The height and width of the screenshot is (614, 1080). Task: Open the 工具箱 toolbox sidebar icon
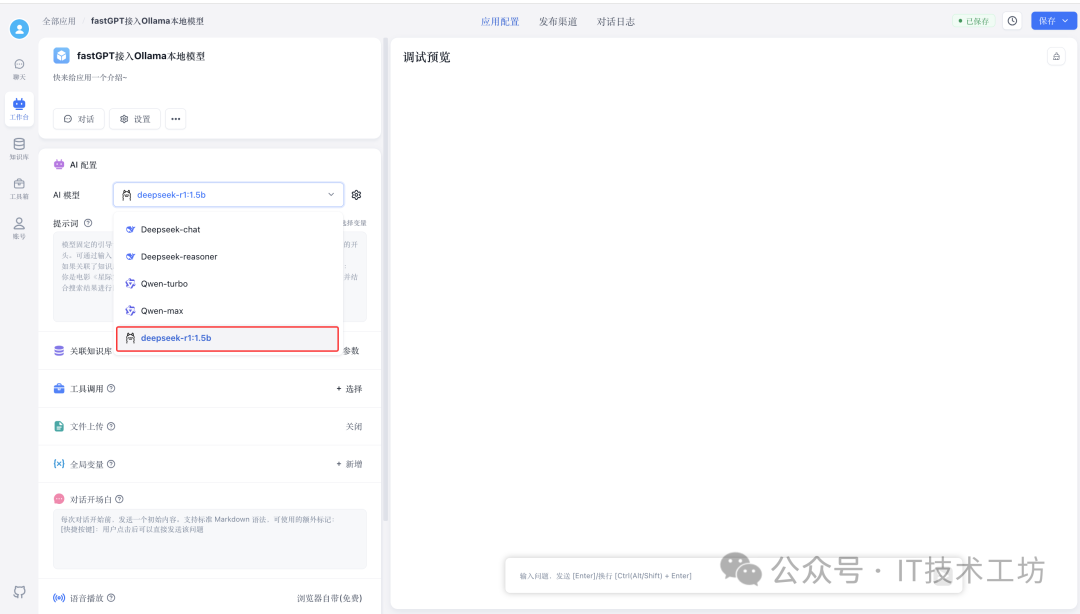click(19, 188)
